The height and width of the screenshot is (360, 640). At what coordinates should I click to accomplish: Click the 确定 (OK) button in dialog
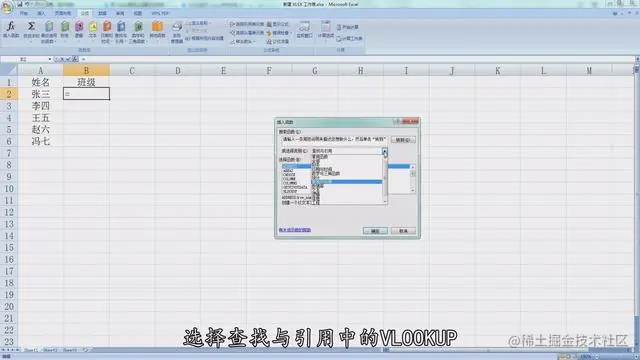click(375, 231)
